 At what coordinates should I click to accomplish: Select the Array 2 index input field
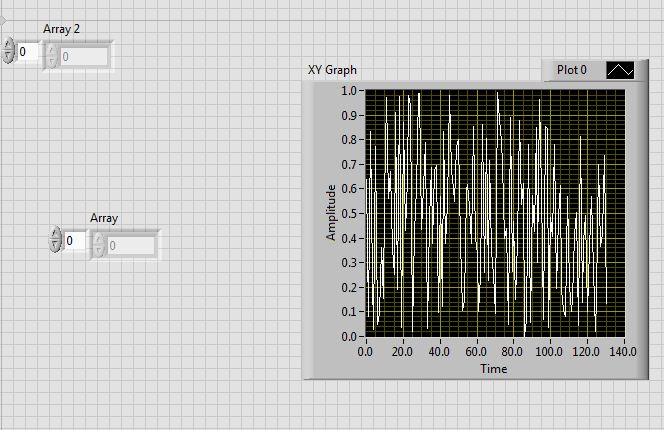coord(29,52)
